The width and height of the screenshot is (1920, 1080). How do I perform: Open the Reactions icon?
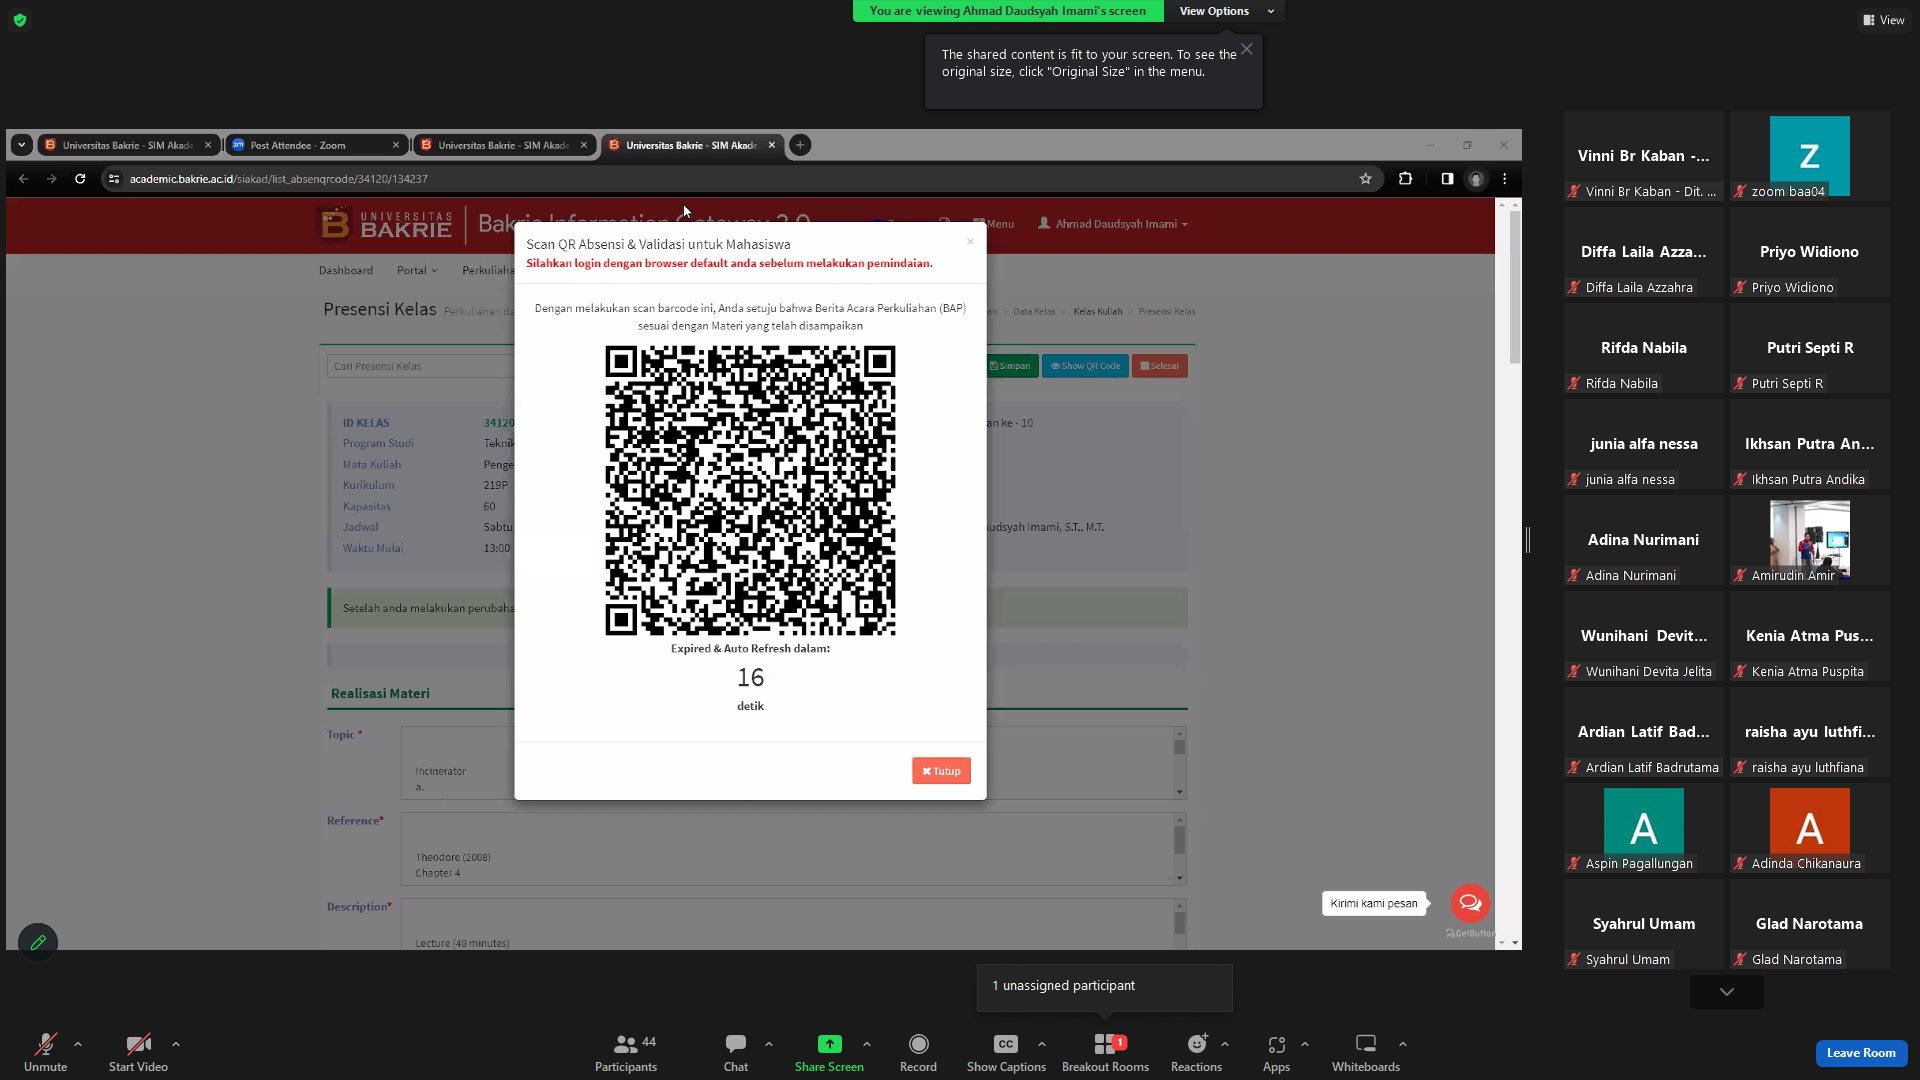[x=1196, y=1044]
